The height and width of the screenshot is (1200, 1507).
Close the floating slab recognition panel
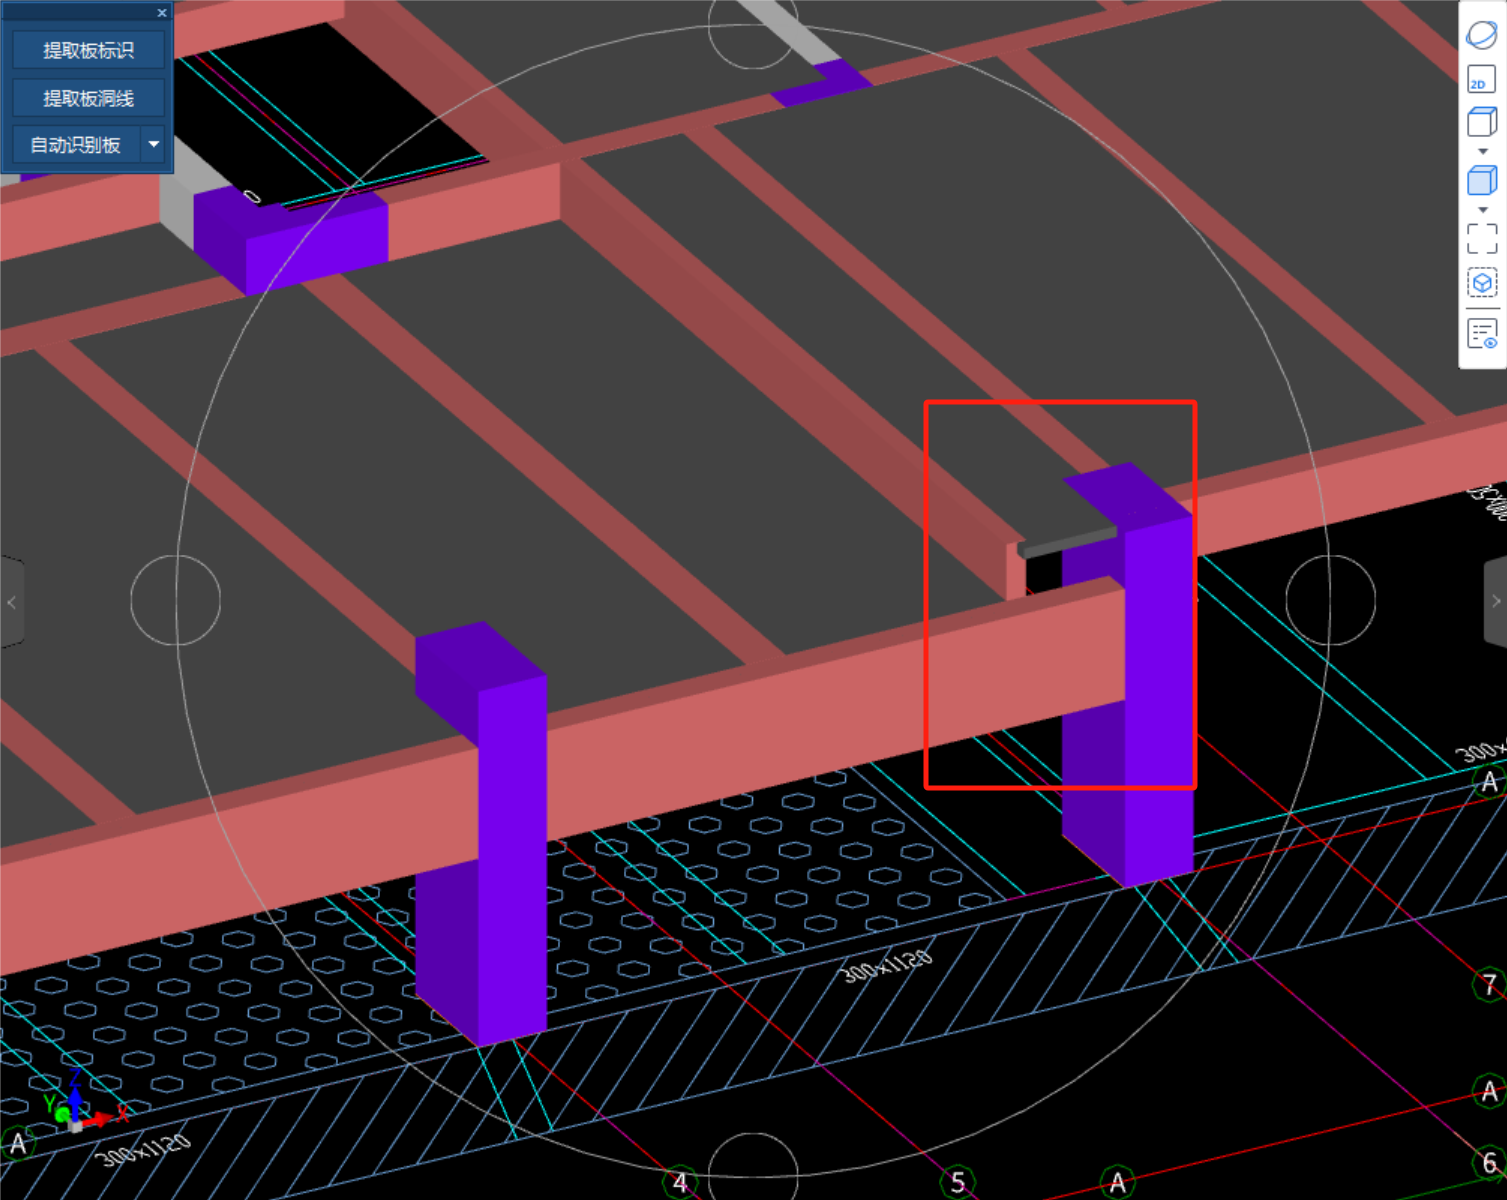pos(162,13)
